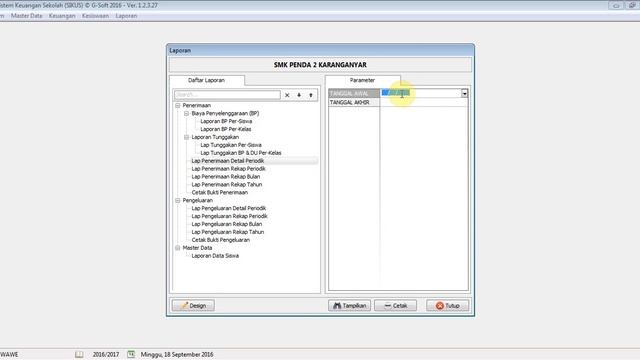The height and width of the screenshot is (360, 640).
Task: Click the Master Data tree label
Action: [197, 248]
